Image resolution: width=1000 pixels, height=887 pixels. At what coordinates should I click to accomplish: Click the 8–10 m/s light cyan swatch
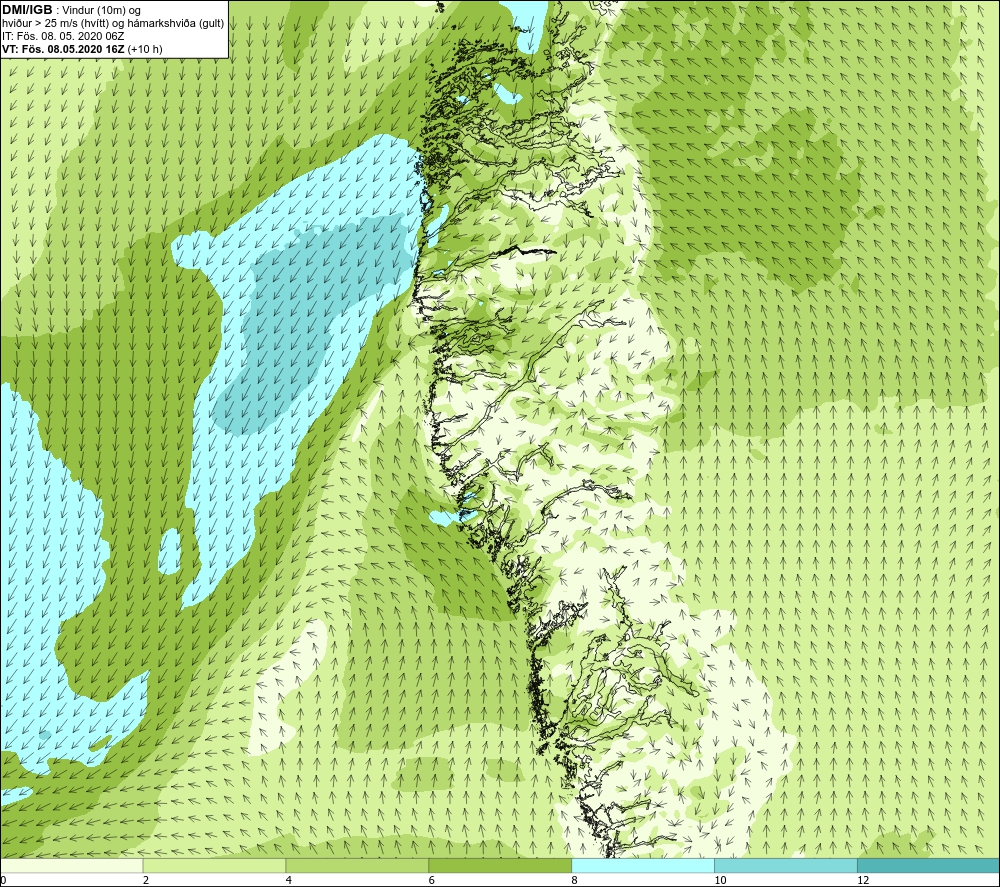643,866
